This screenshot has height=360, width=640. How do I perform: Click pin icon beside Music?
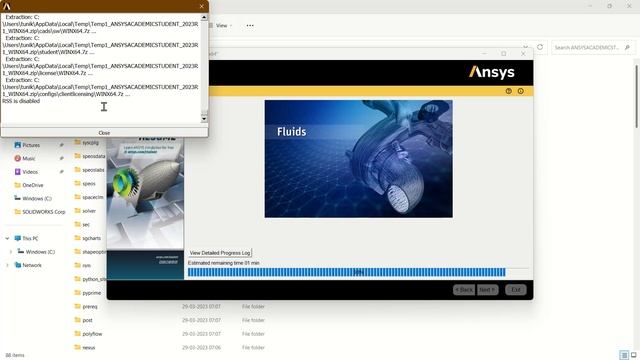62,158
